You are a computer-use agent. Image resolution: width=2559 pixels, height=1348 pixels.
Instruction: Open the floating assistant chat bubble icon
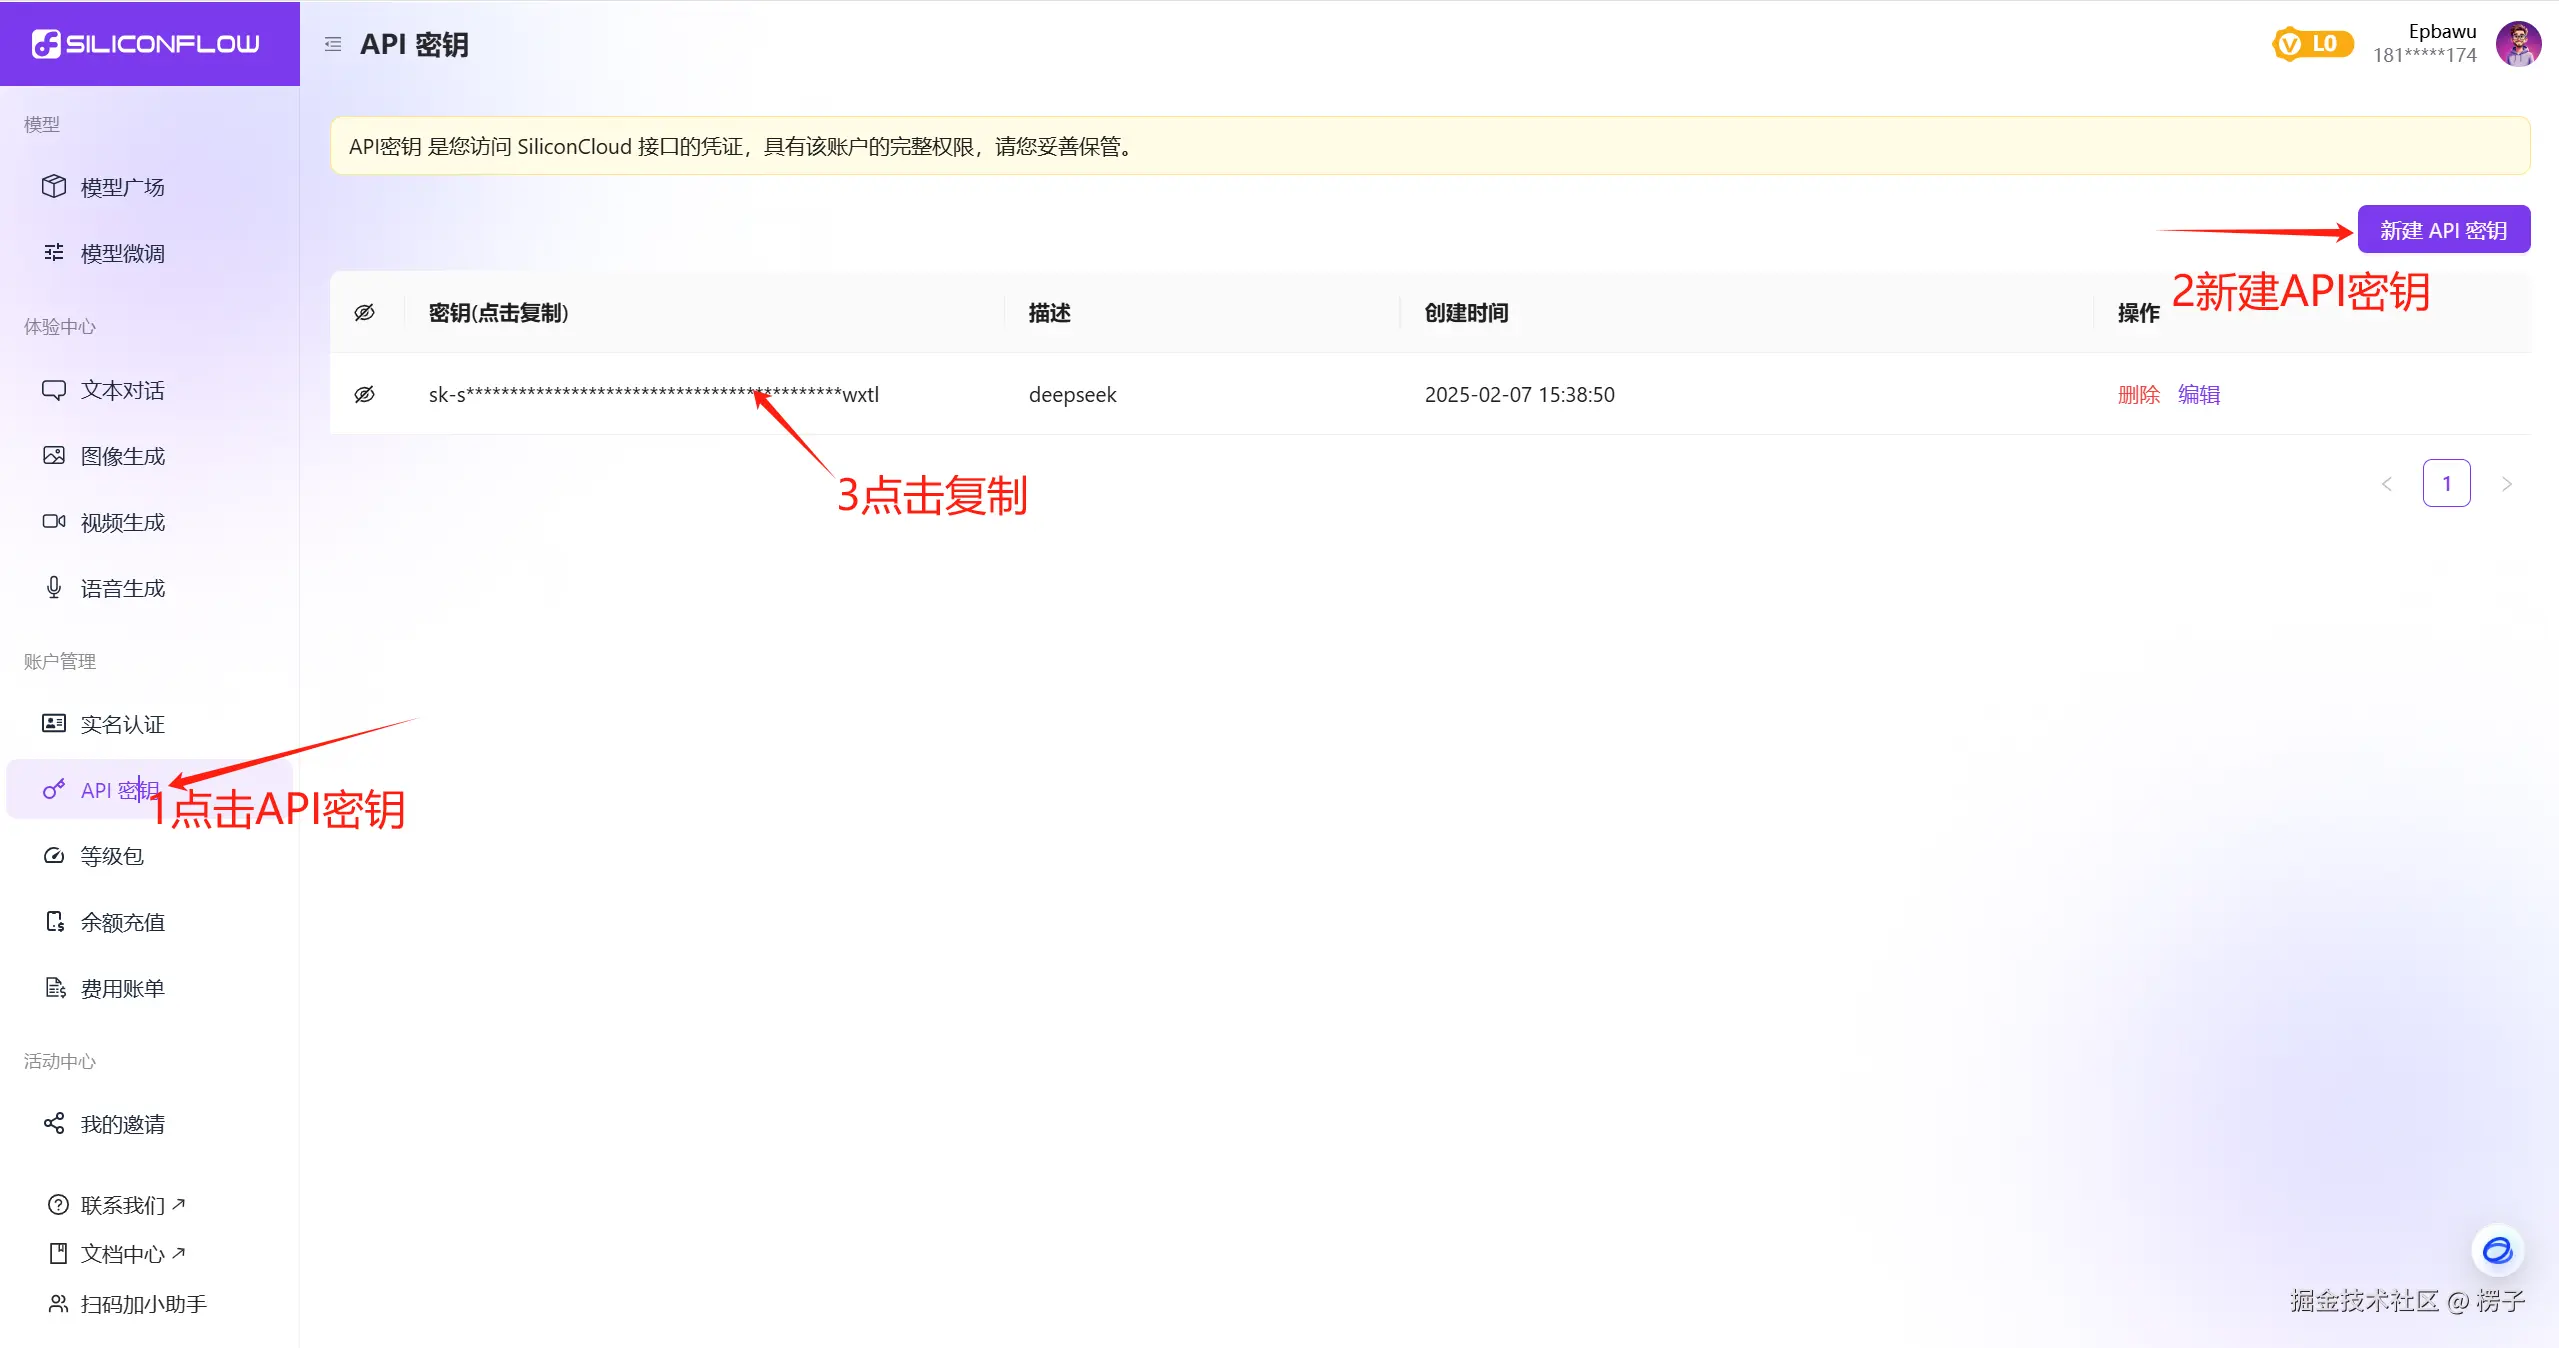[2497, 1250]
